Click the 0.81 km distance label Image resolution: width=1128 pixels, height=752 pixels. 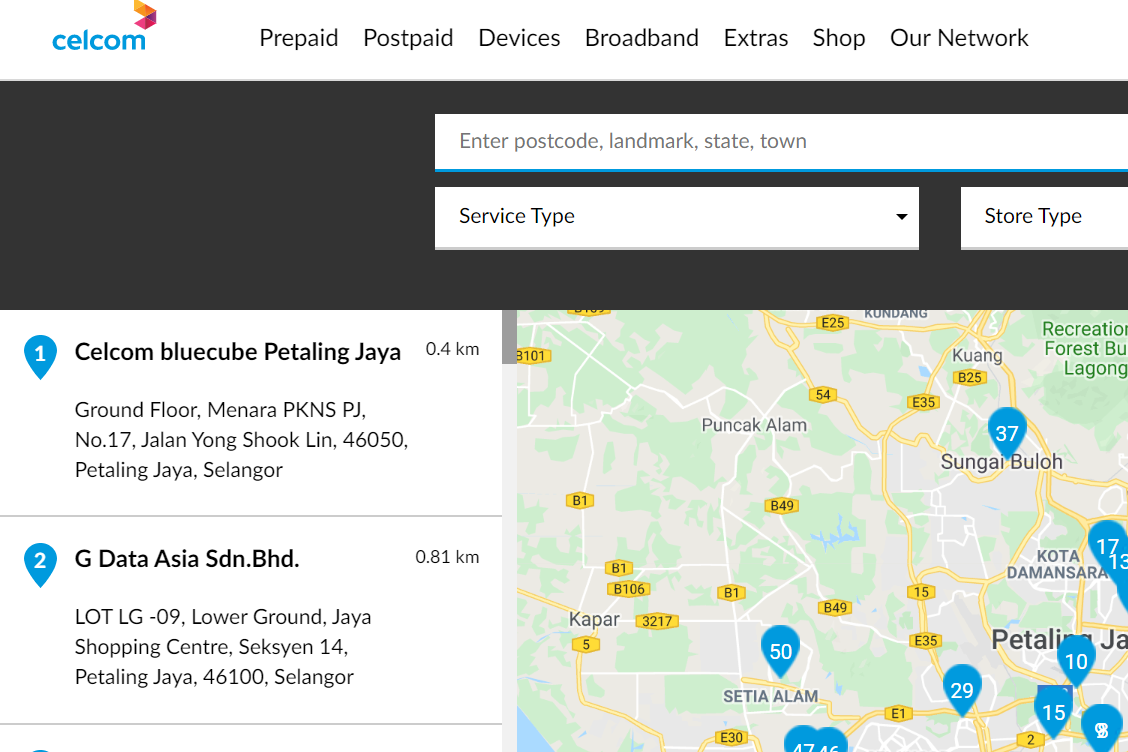click(447, 557)
